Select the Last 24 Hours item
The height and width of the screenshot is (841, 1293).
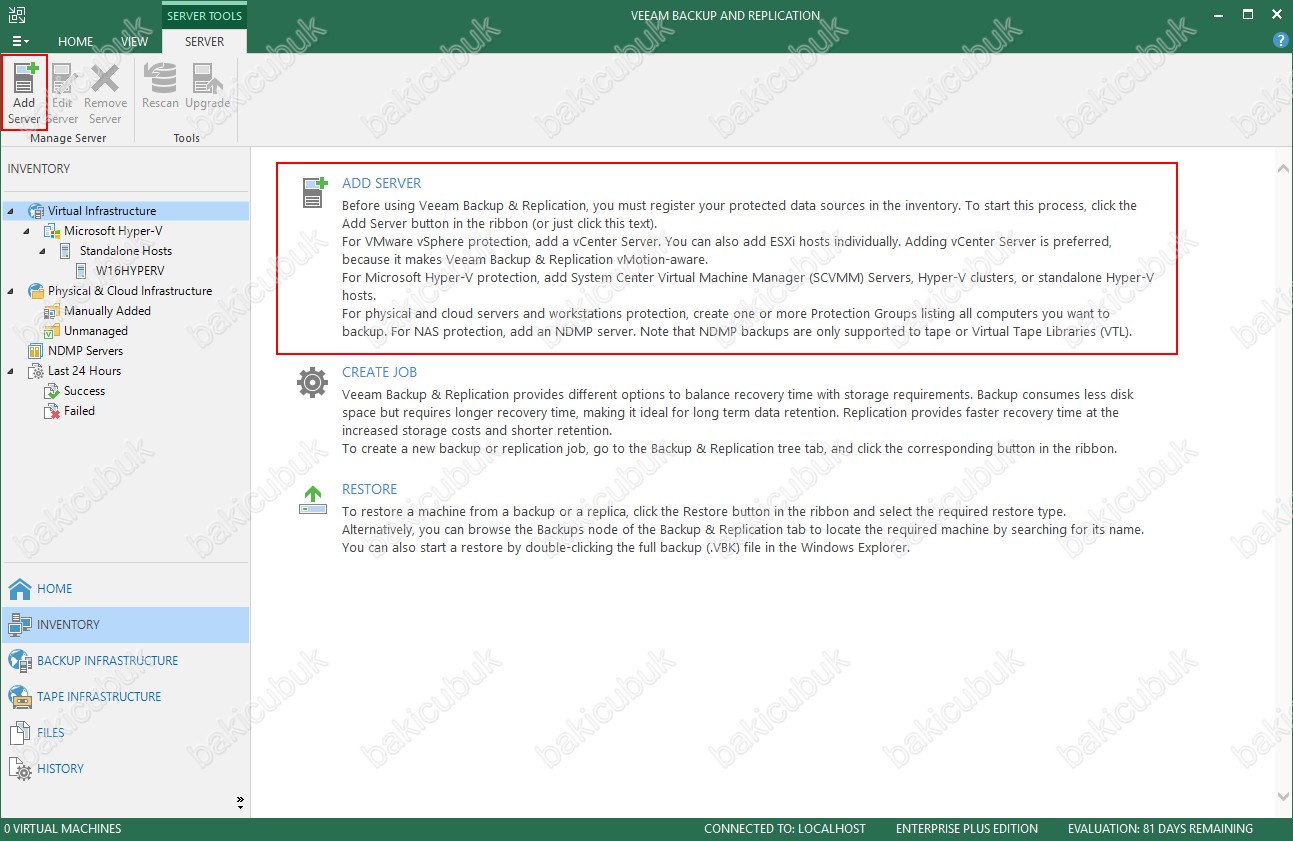pos(84,371)
